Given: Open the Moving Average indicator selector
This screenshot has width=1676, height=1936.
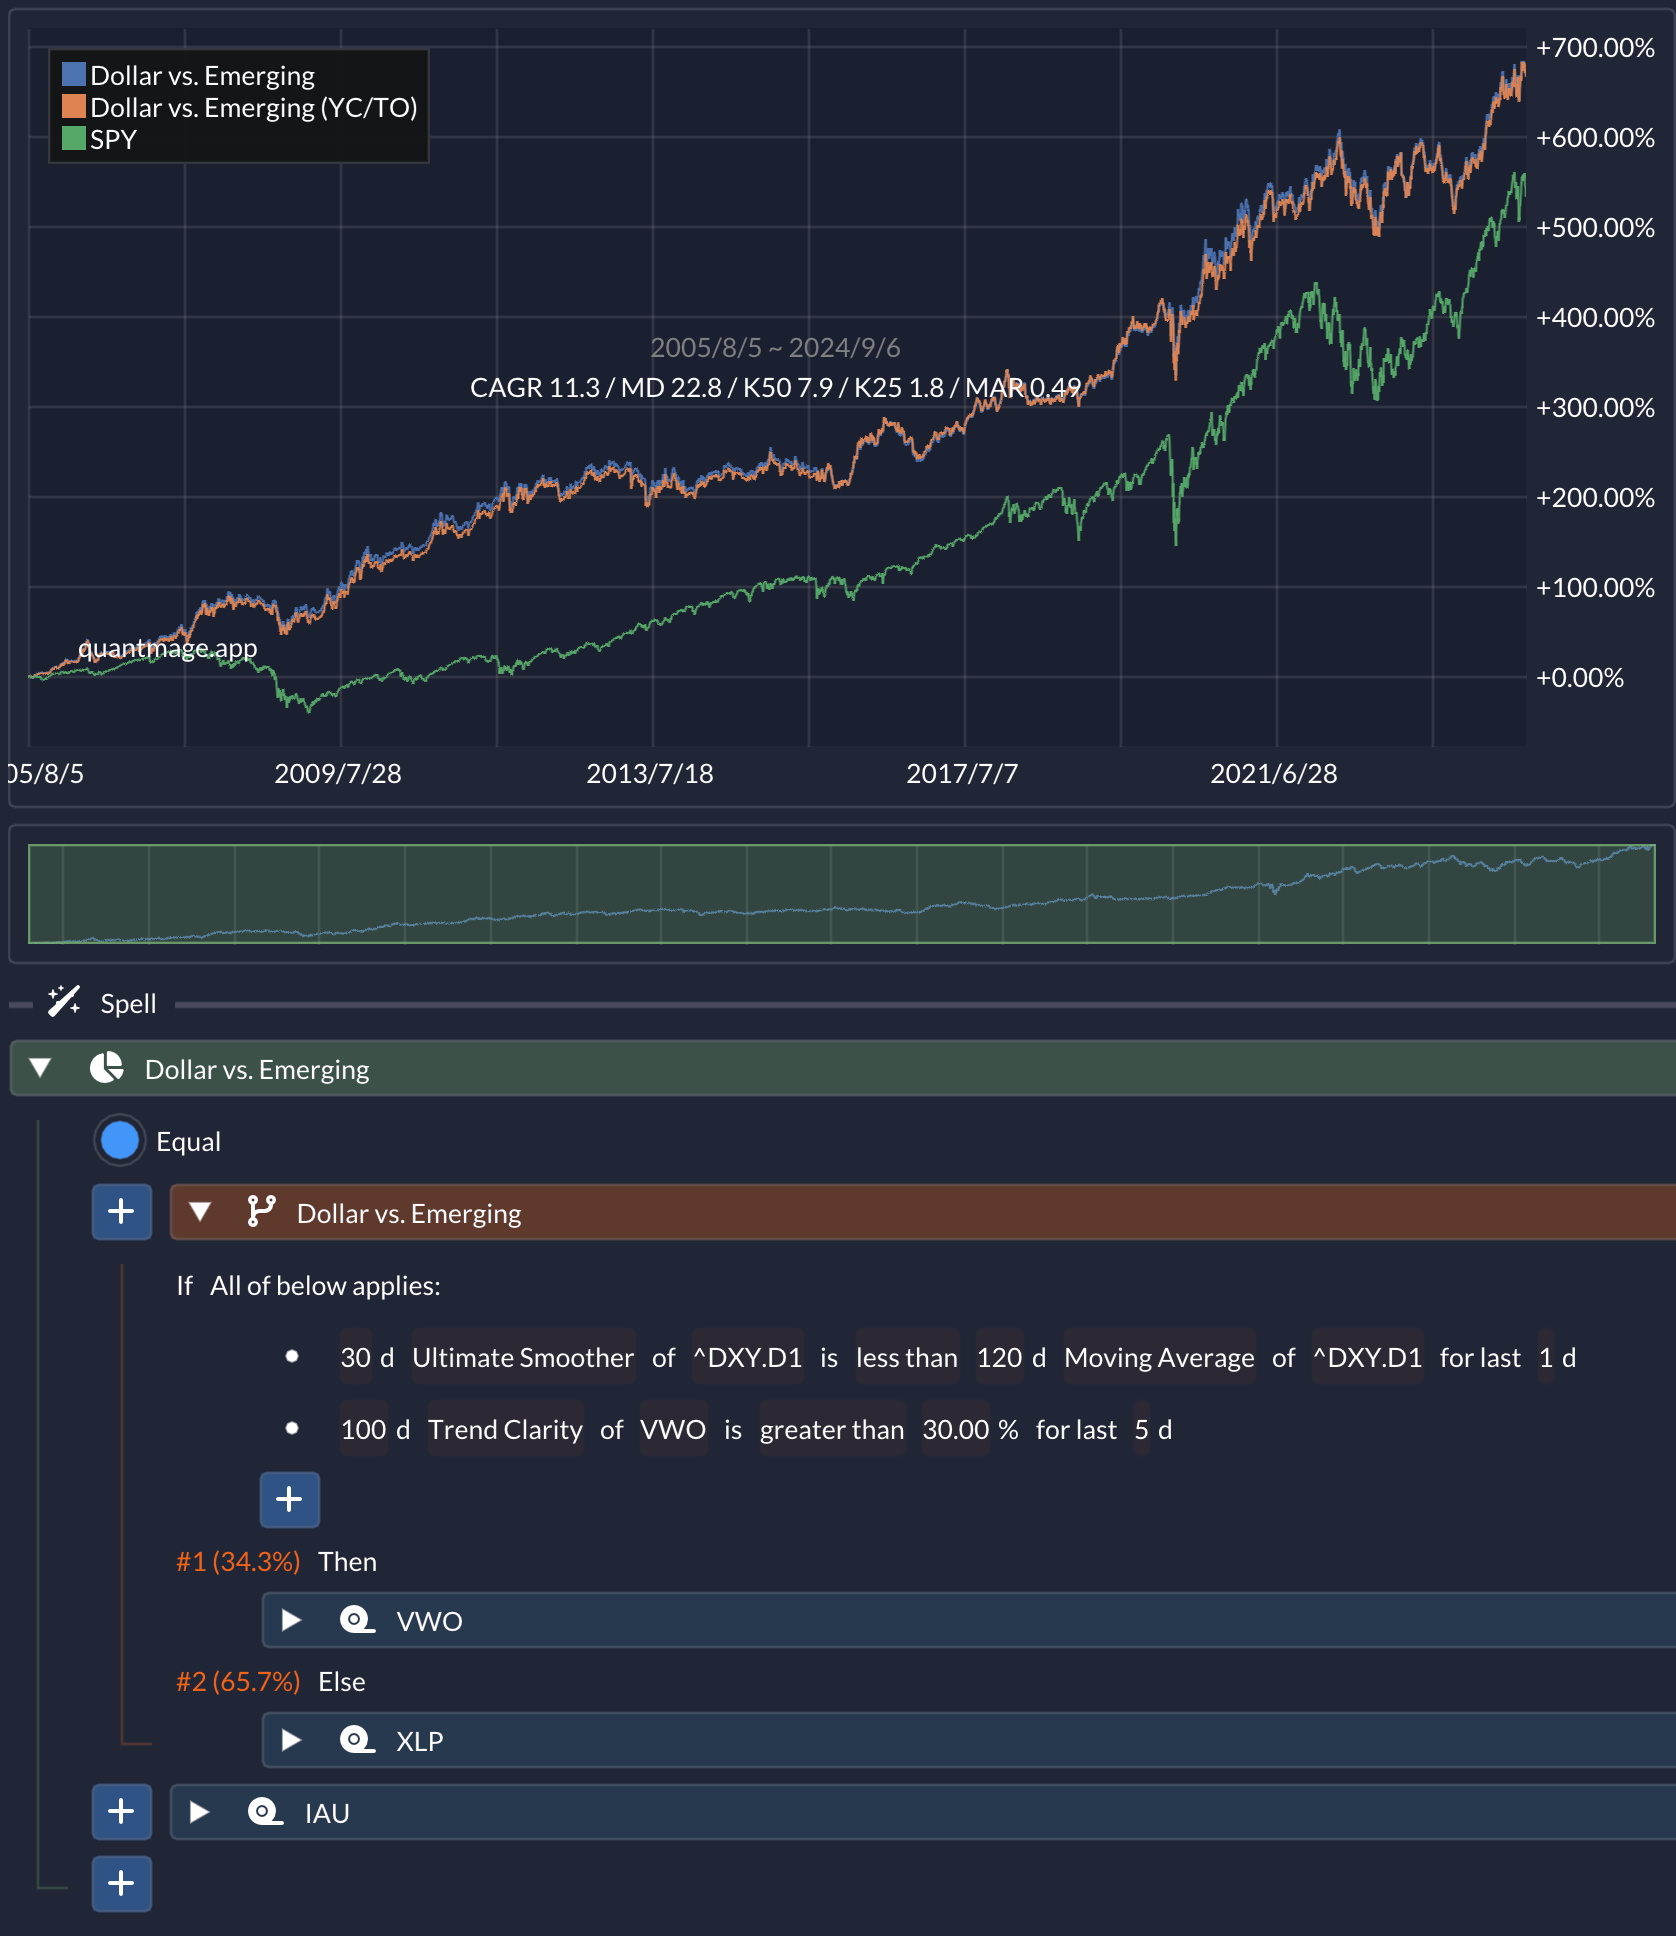Looking at the screenshot, I should 1159,1357.
